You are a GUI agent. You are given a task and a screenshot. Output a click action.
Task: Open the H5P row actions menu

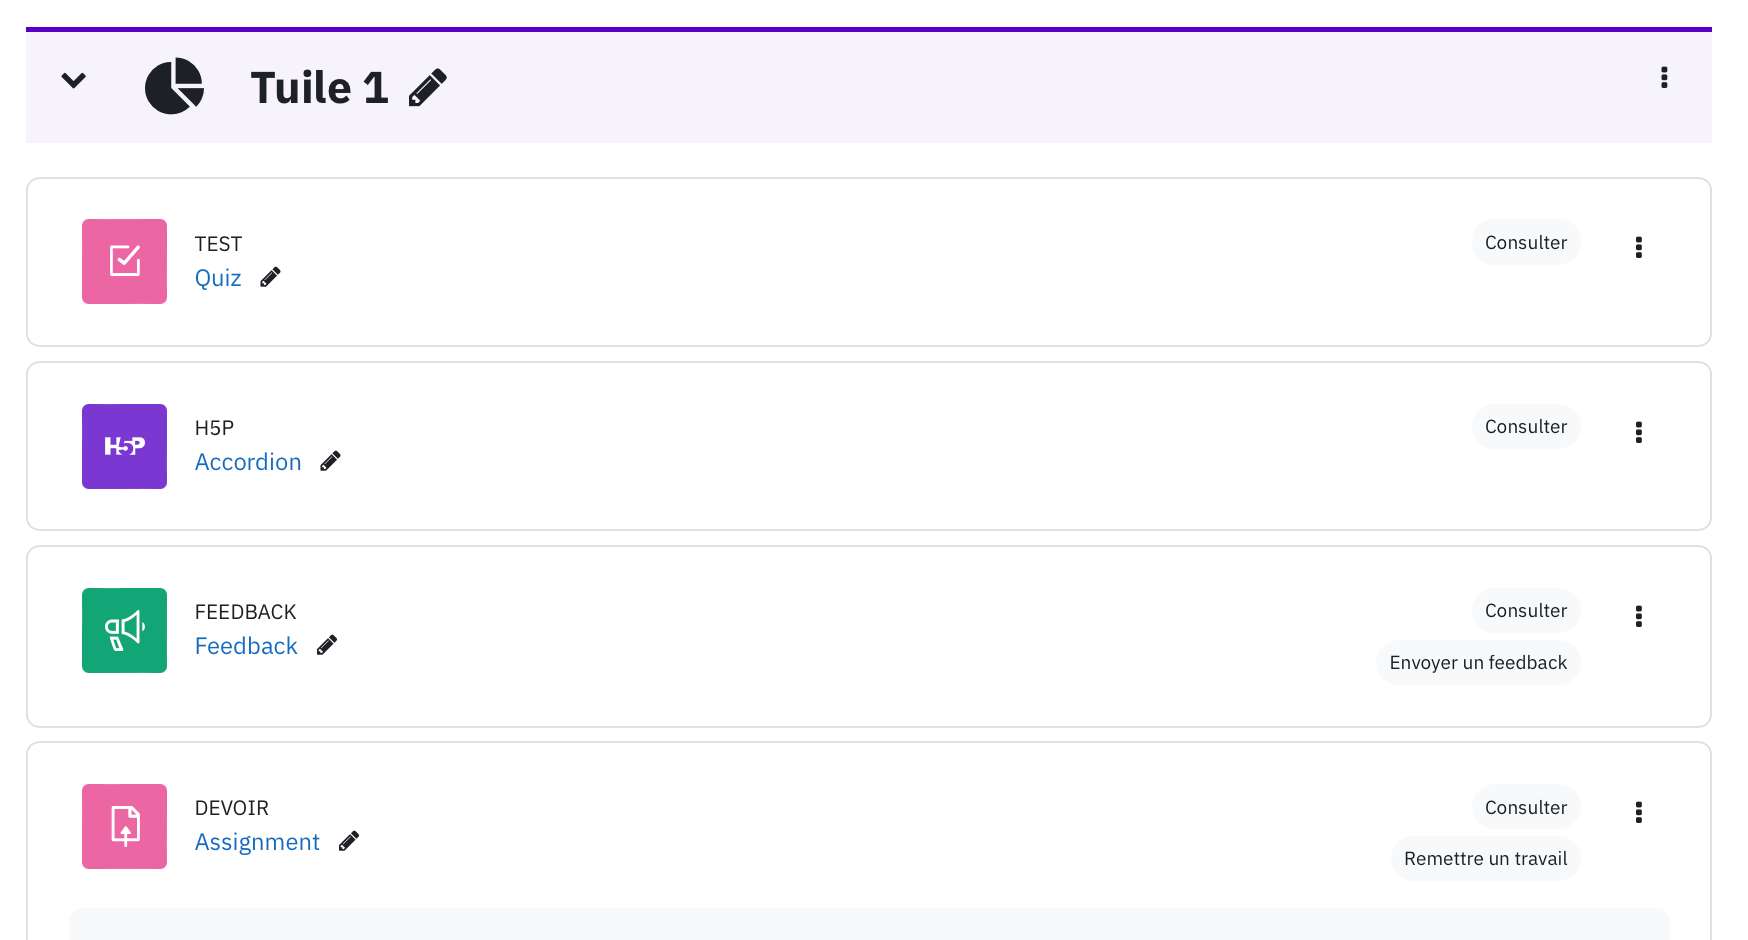coord(1638,431)
